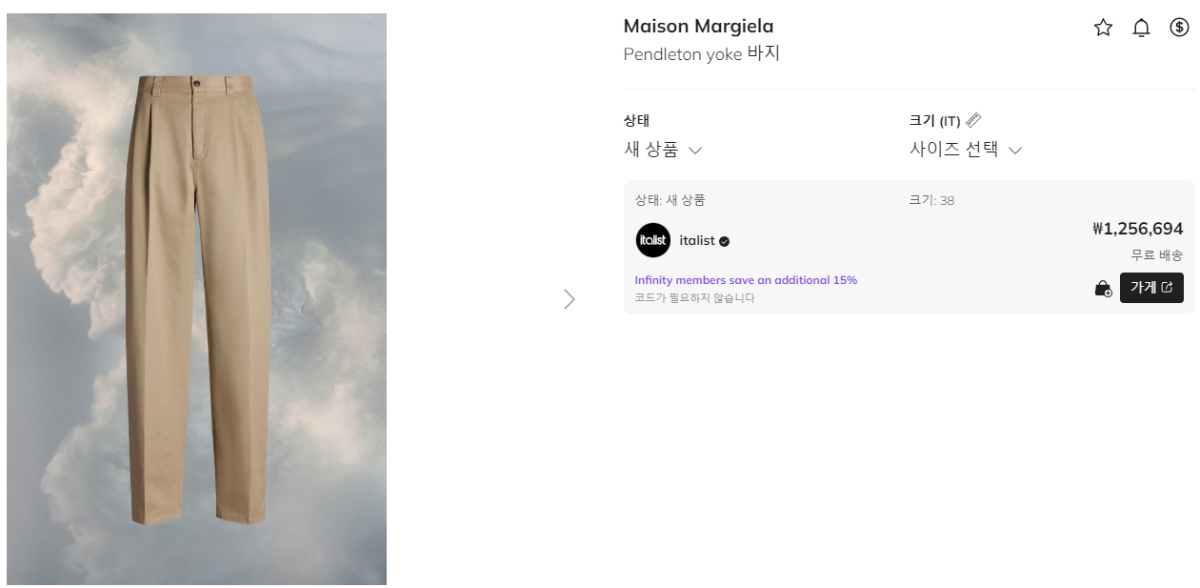The height and width of the screenshot is (588, 1200).
Task: Expand the 새 상품 condition dropdown
Action: click(x=662, y=150)
